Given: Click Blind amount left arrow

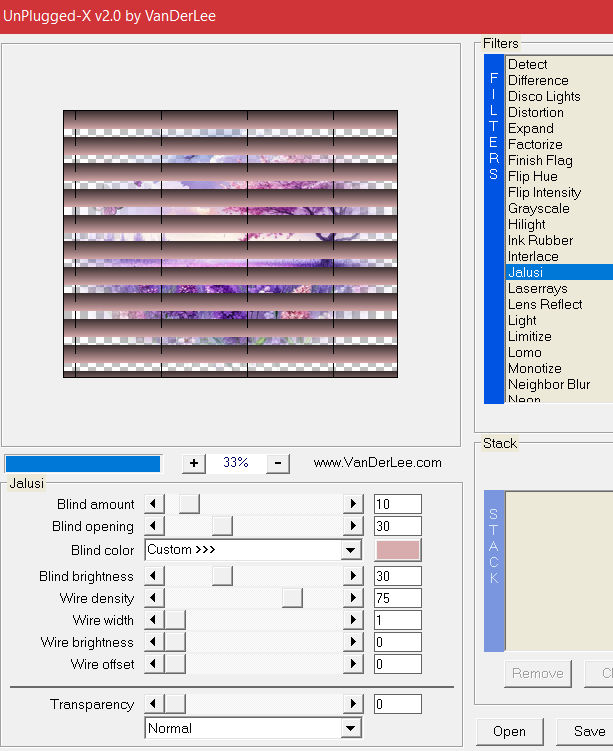Looking at the screenshot, I should (153, 504).
